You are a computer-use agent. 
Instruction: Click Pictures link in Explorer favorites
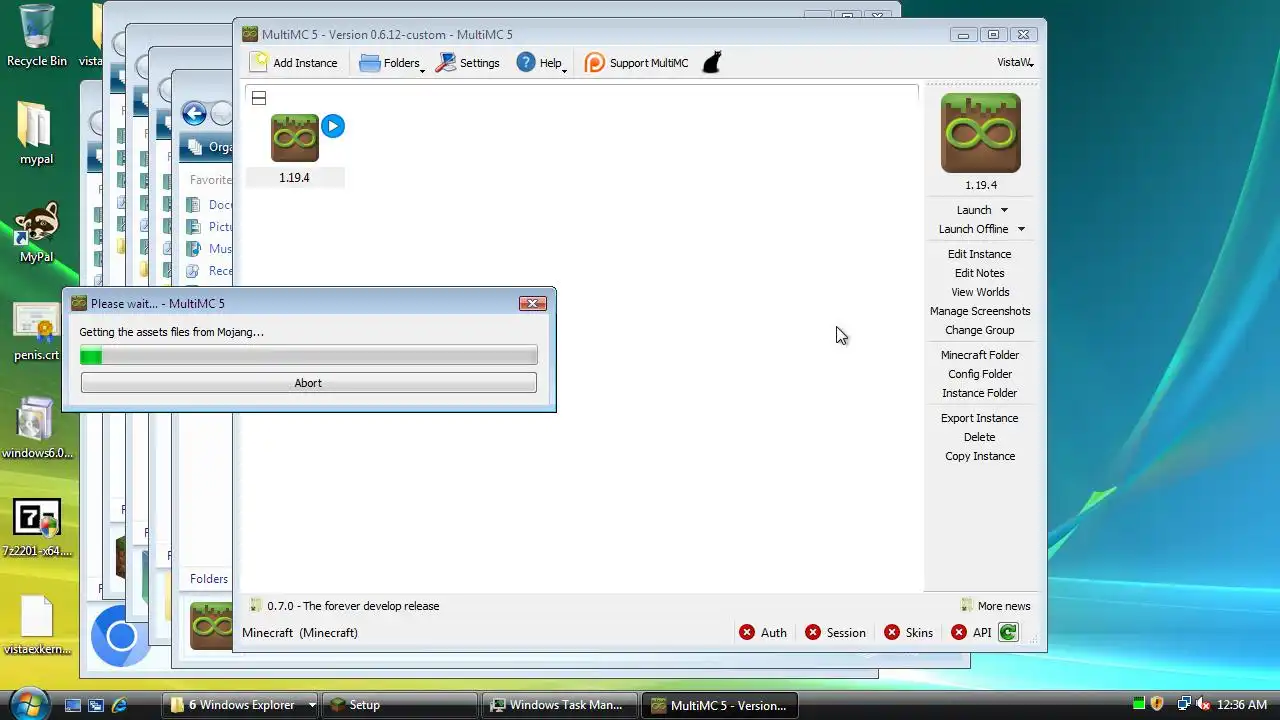click(x=210, y=227)
